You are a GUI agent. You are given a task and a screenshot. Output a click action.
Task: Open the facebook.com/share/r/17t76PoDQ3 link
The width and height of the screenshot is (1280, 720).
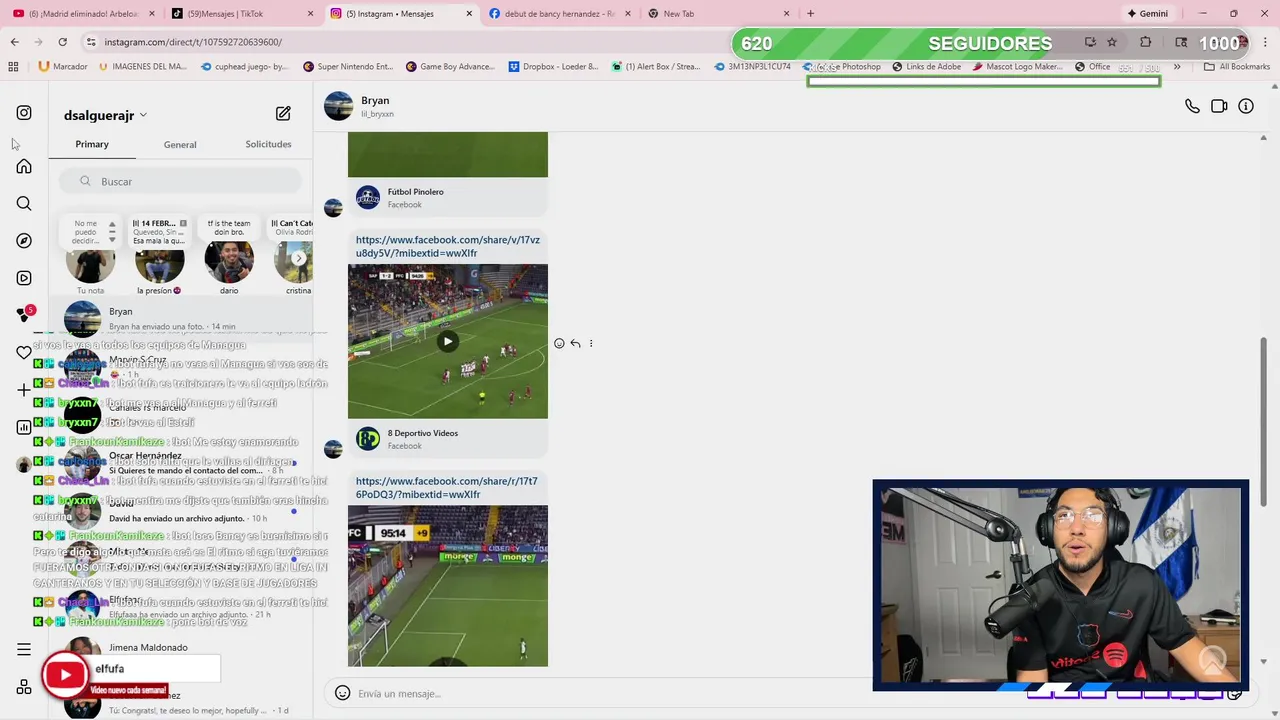(x=446, y=488)
